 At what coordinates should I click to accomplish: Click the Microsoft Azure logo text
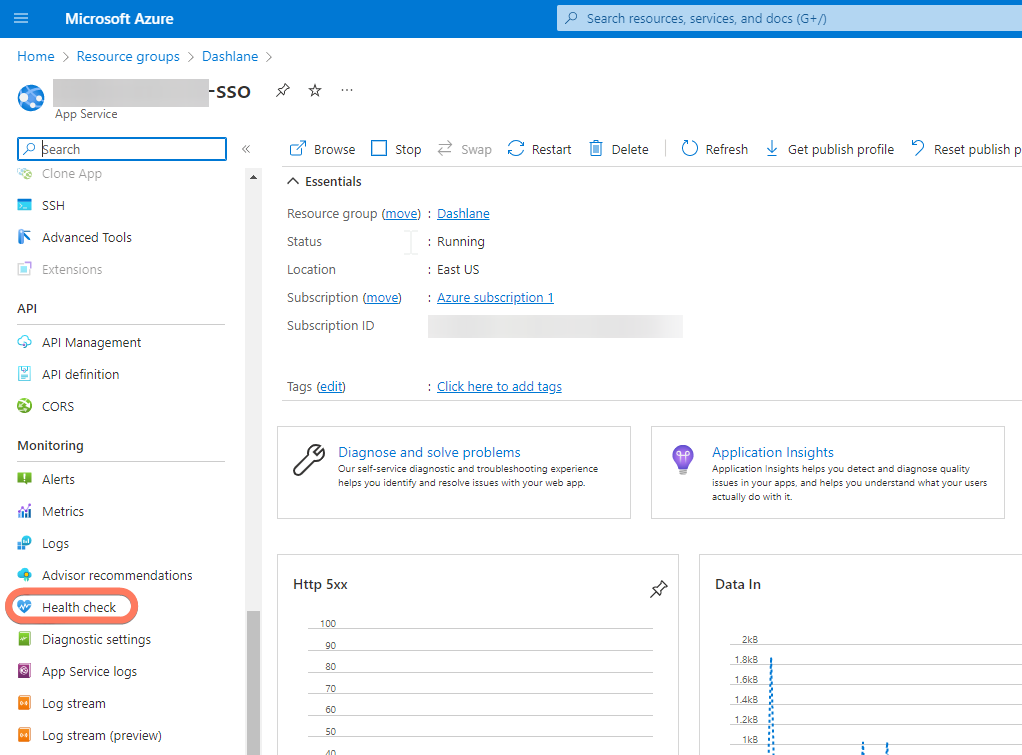(119, 18)
